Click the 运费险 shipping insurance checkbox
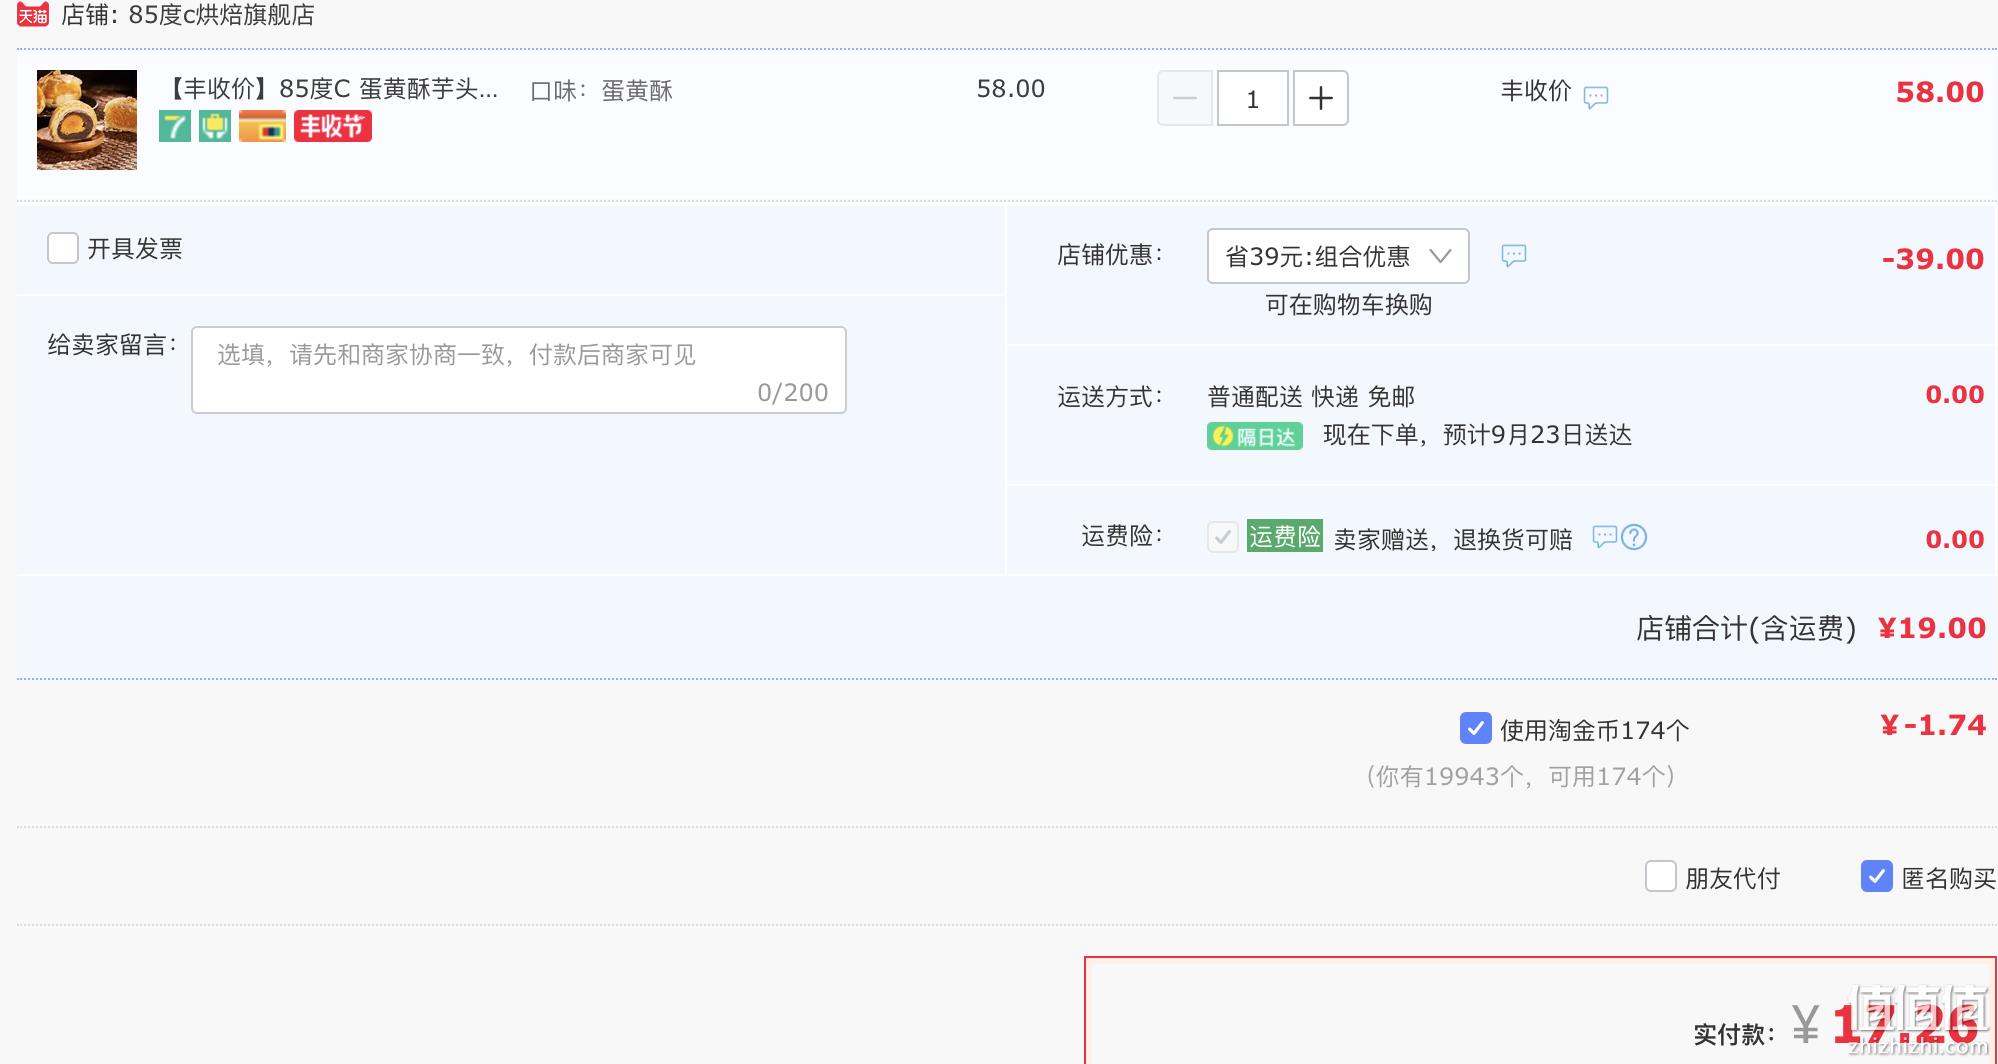The width and height of the screenshot is (1998, 1064). click(1223, 537)
